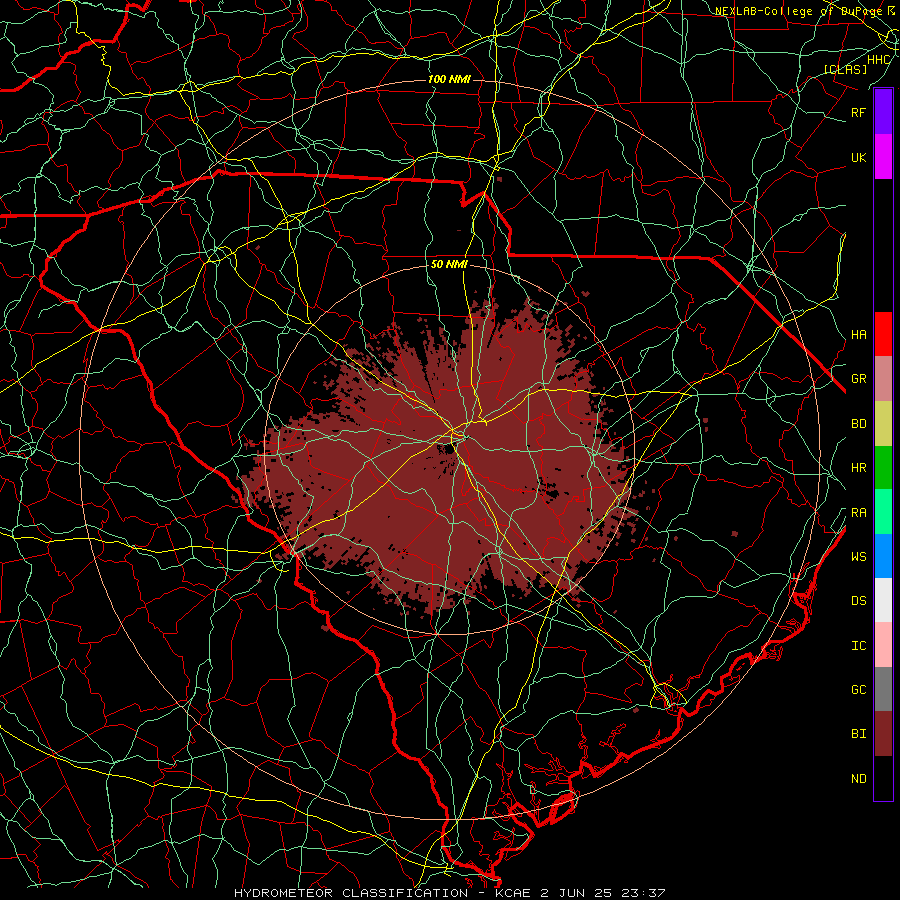Screen dimensions: 900x900
Task: Select the BD yellow legend swatch
Action: (883, 423)
